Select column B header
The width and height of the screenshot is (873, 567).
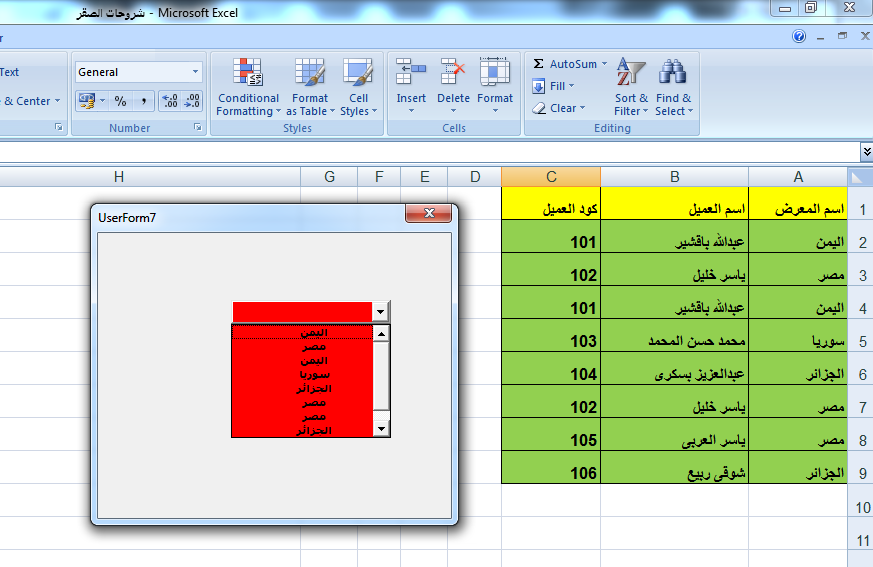675,177
